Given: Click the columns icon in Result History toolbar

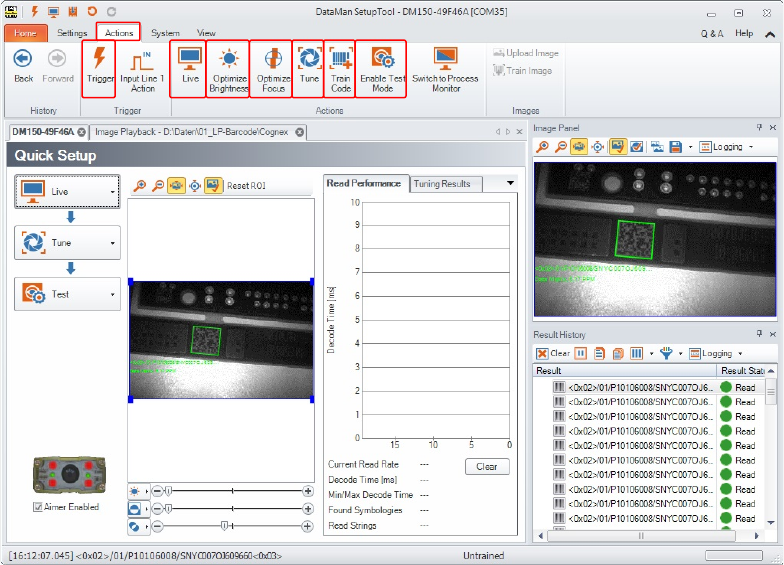Looking at the screenshot, I should coord(636,354).
